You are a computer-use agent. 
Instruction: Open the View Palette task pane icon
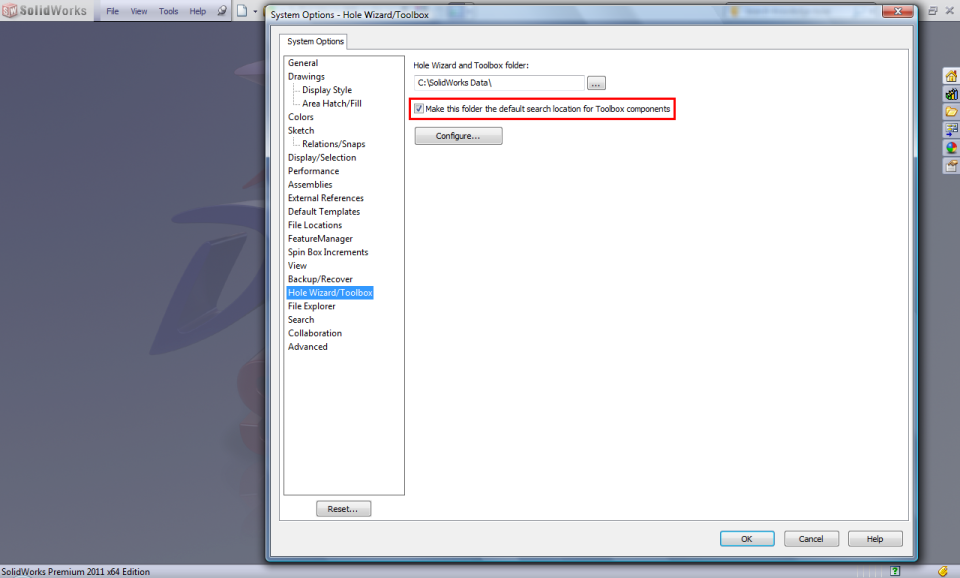pos(951,129)
